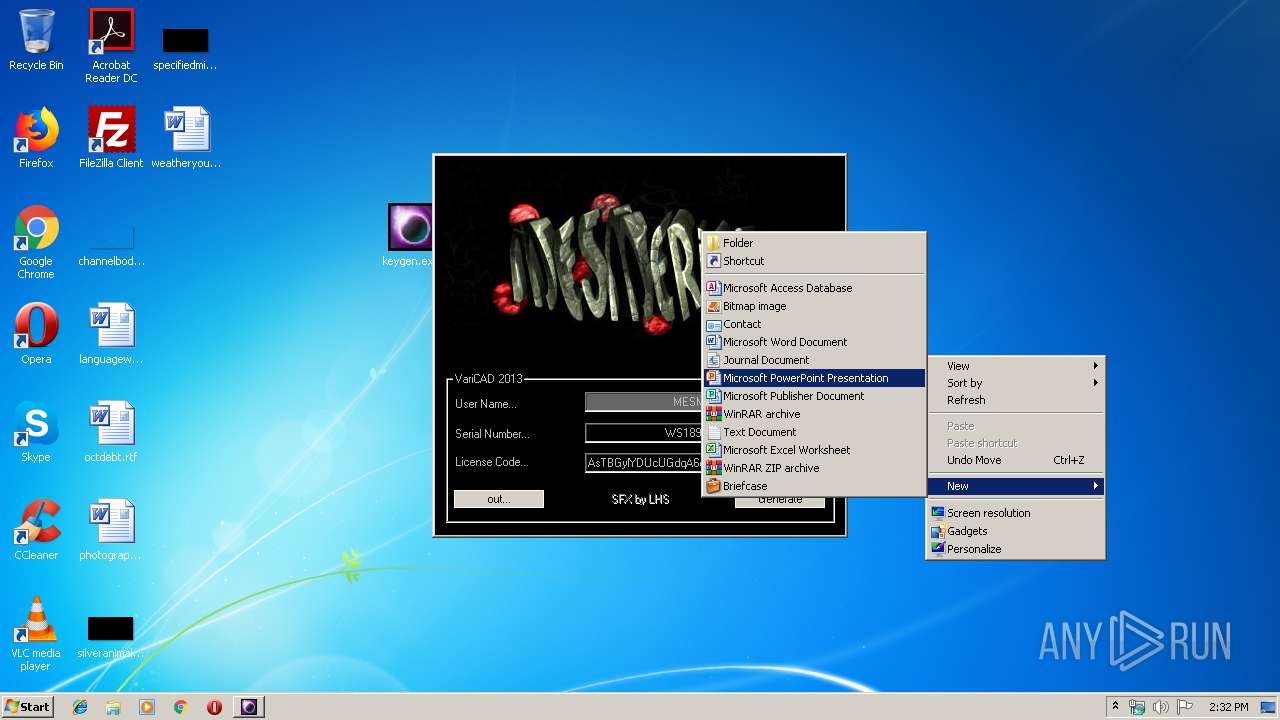Open the Start menu
1280x720 pixels.
pyautogui.click(x=28, y=707)
